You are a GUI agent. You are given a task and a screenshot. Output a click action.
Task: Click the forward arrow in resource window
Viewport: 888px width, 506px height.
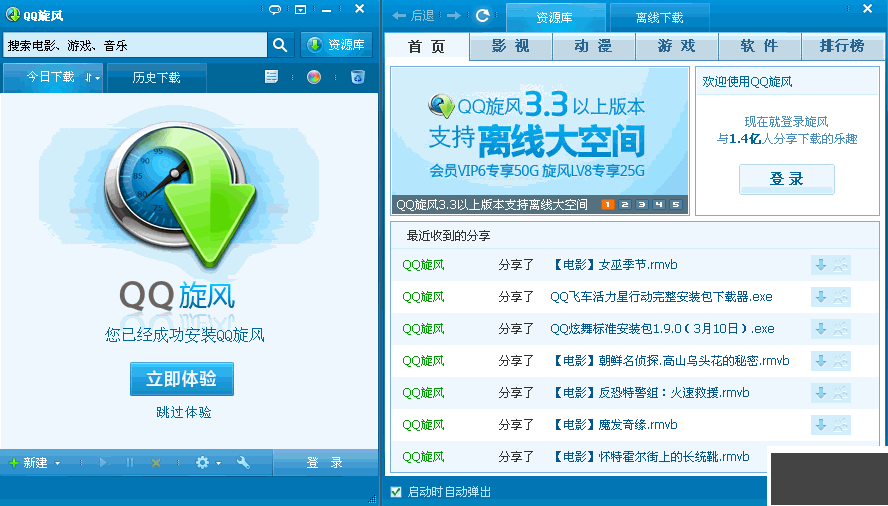(x=454, y=16)
